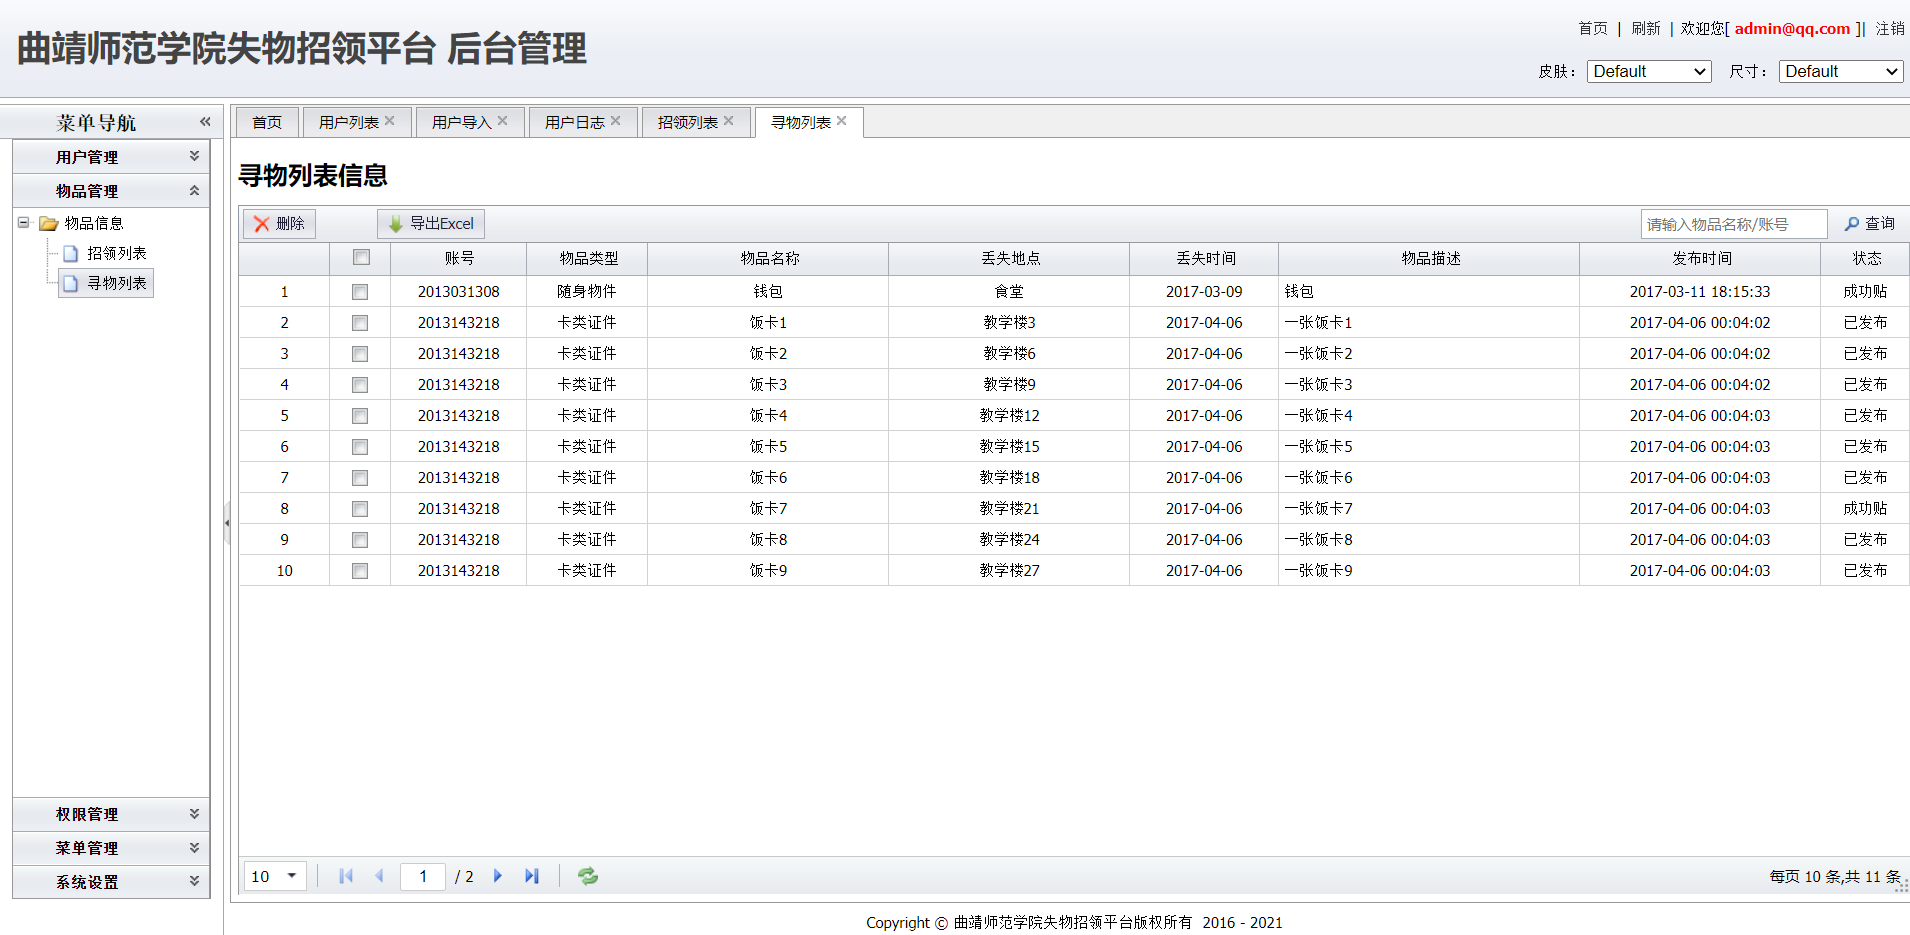Click the 成功贴 status in row 8
Image resolution: width=1910 pixels, height=935 pixels.
pos(1866,509)
